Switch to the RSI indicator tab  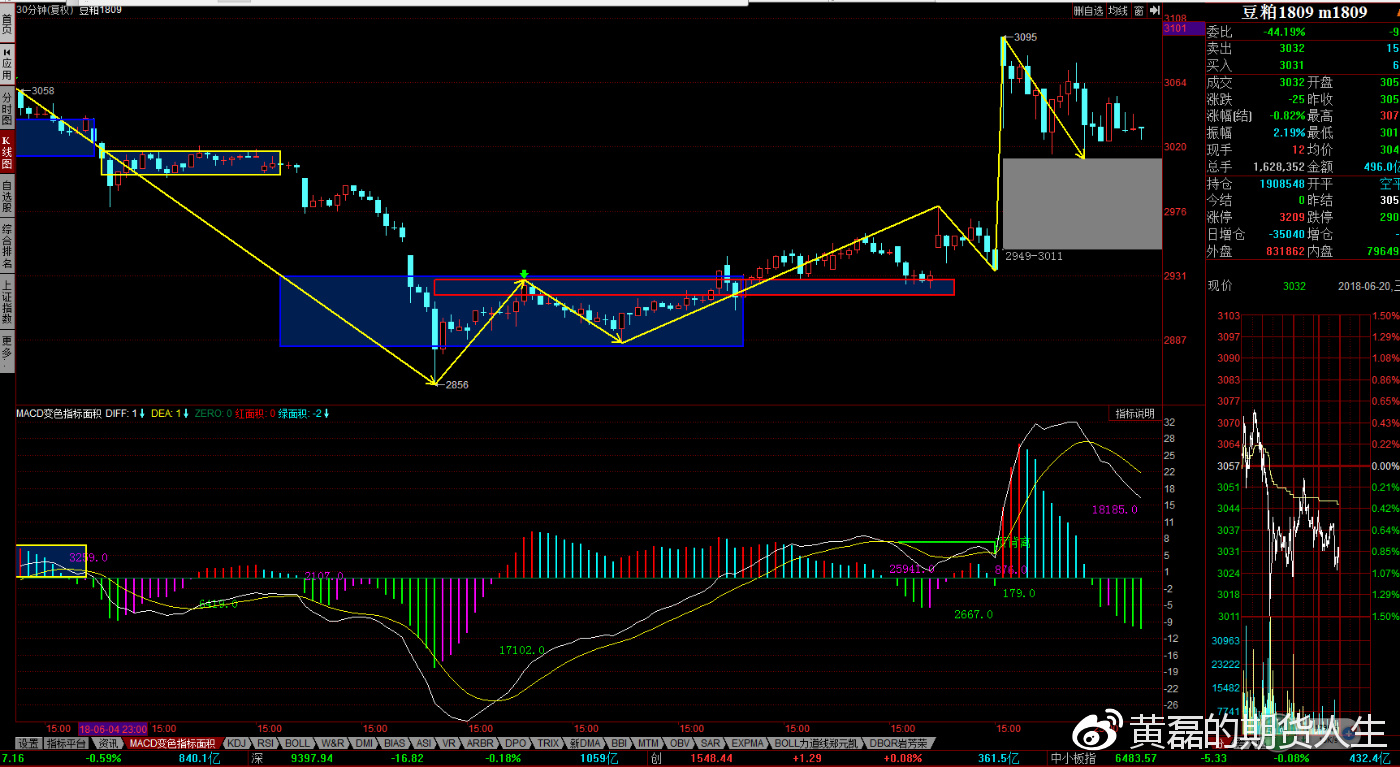tap(265, 743)
